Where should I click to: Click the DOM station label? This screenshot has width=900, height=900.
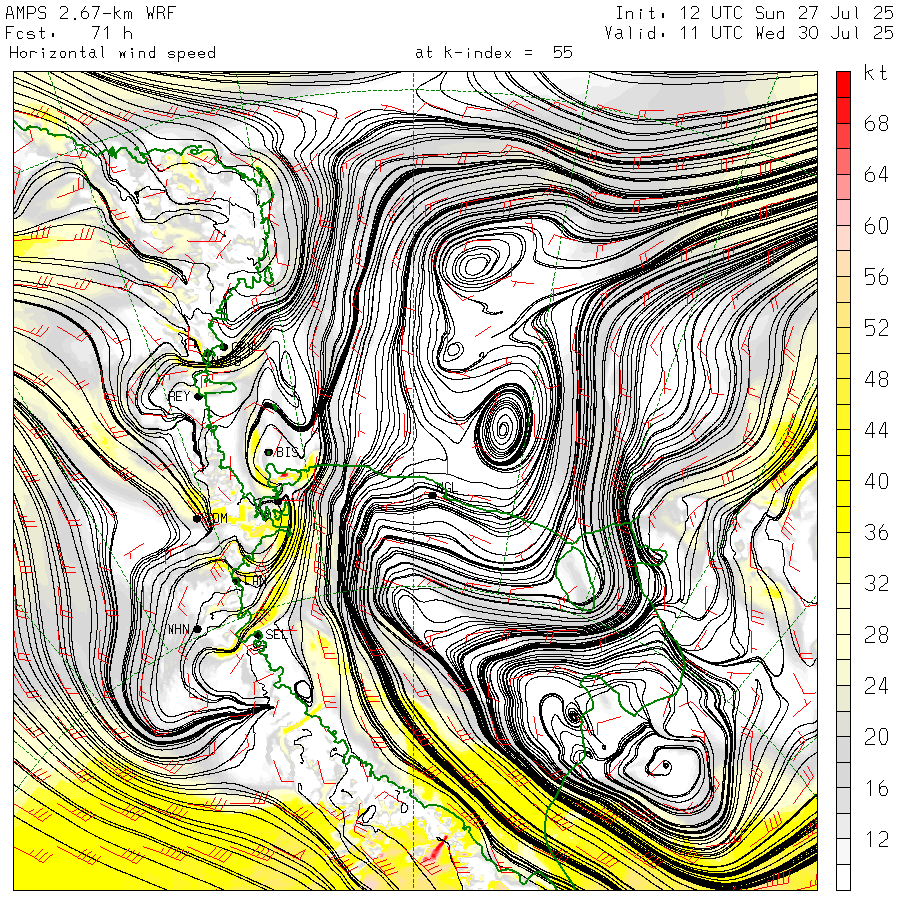coord(216,518)
